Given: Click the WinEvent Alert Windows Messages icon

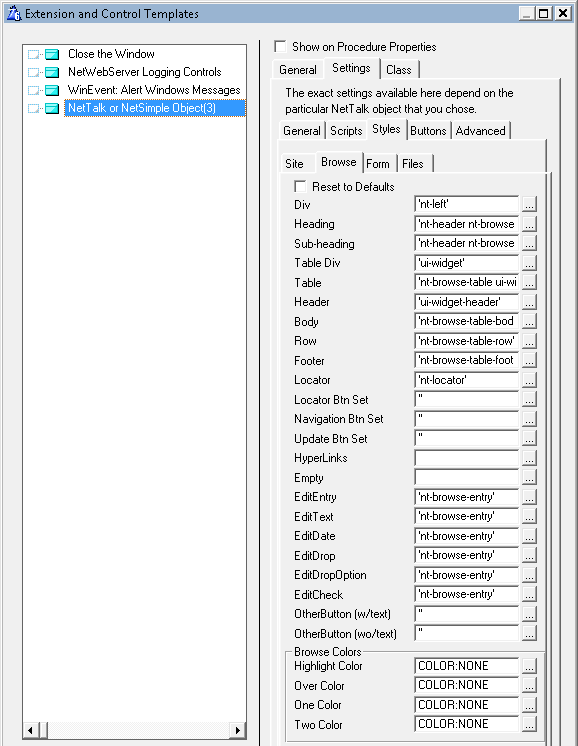Looking at the screenshot, I should click(52, 90).
